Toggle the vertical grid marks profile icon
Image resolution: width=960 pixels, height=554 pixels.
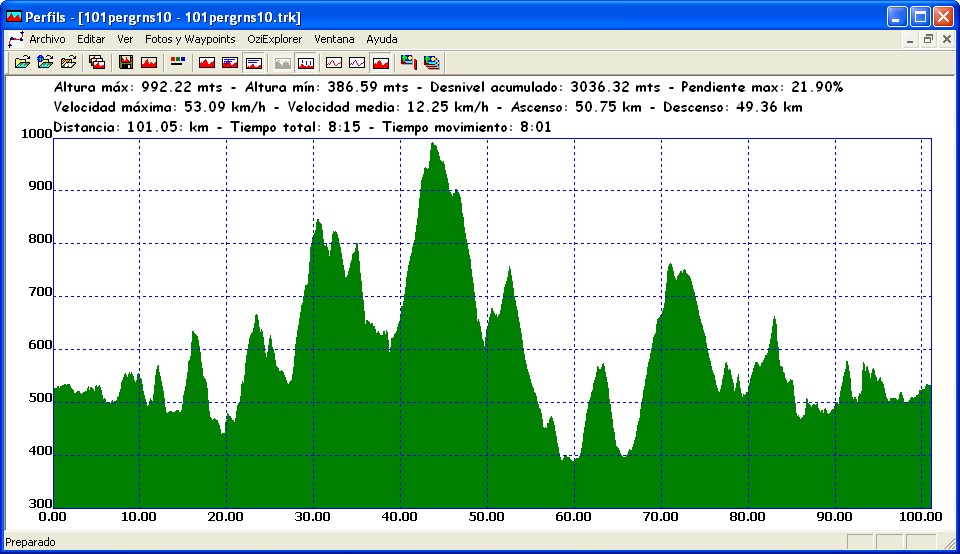[306, 62]
